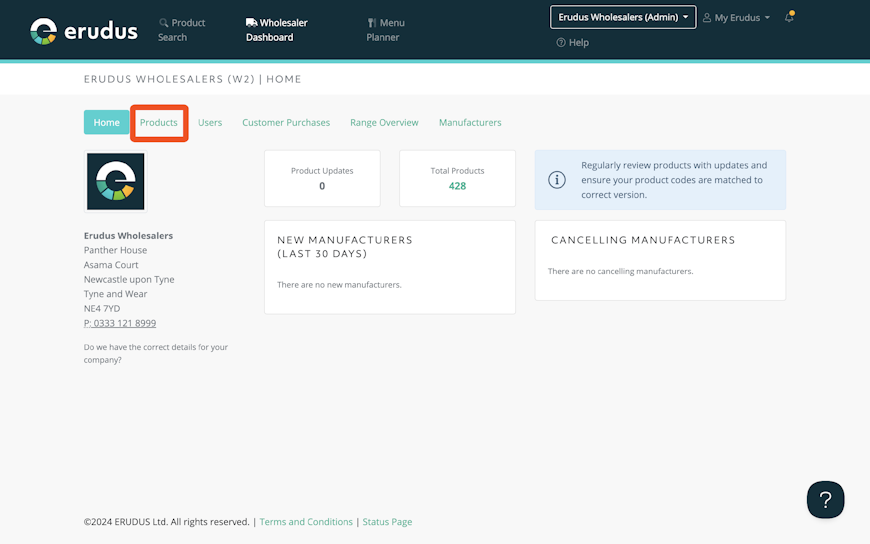Click the 'Newcastle upon Tyne' address line

(129, 279)
